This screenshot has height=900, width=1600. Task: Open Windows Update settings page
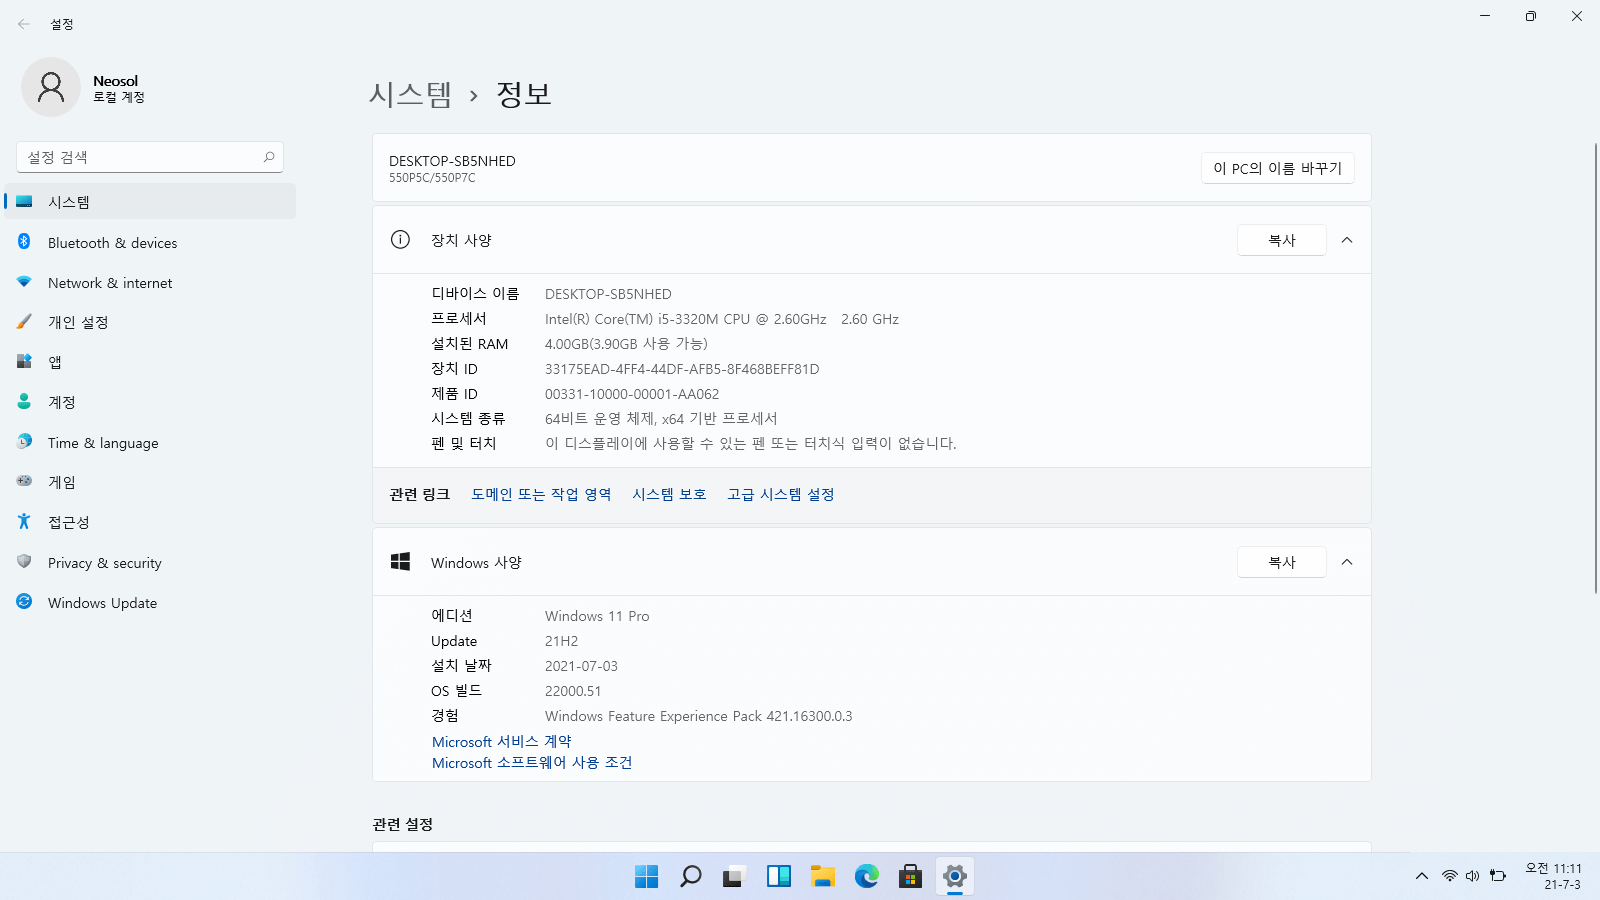(150, 603)
